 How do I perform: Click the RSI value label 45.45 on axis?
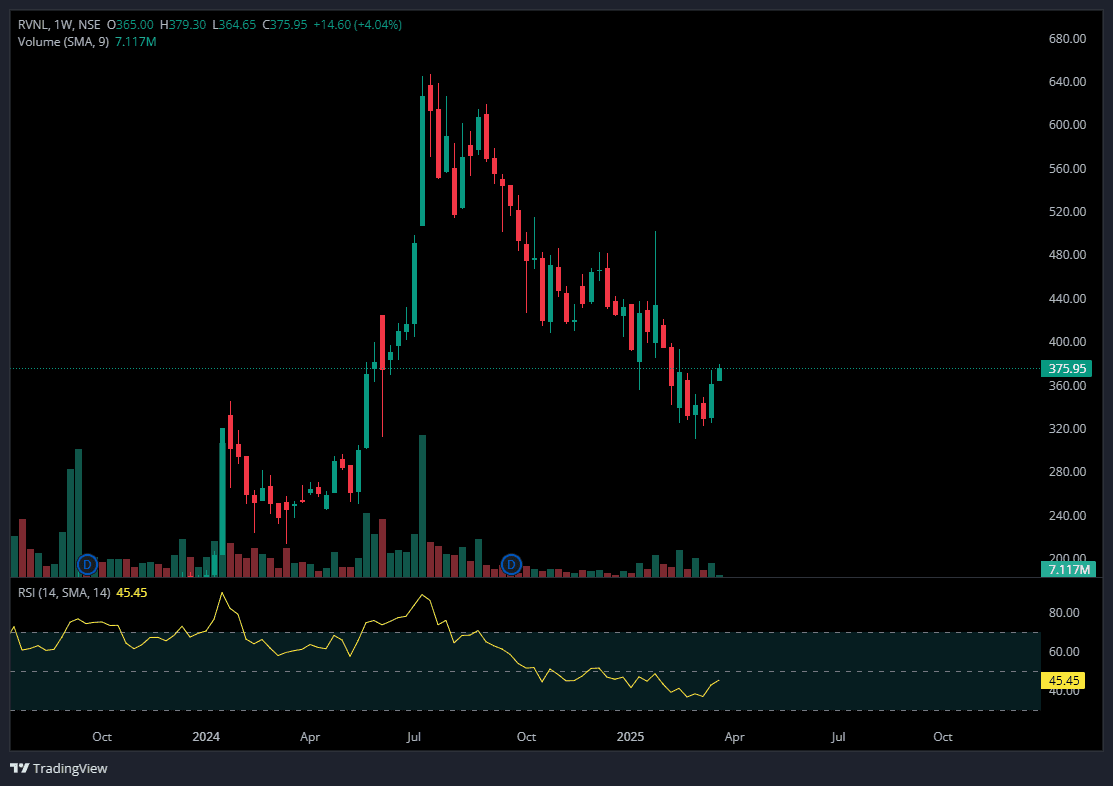point(1063,680)
